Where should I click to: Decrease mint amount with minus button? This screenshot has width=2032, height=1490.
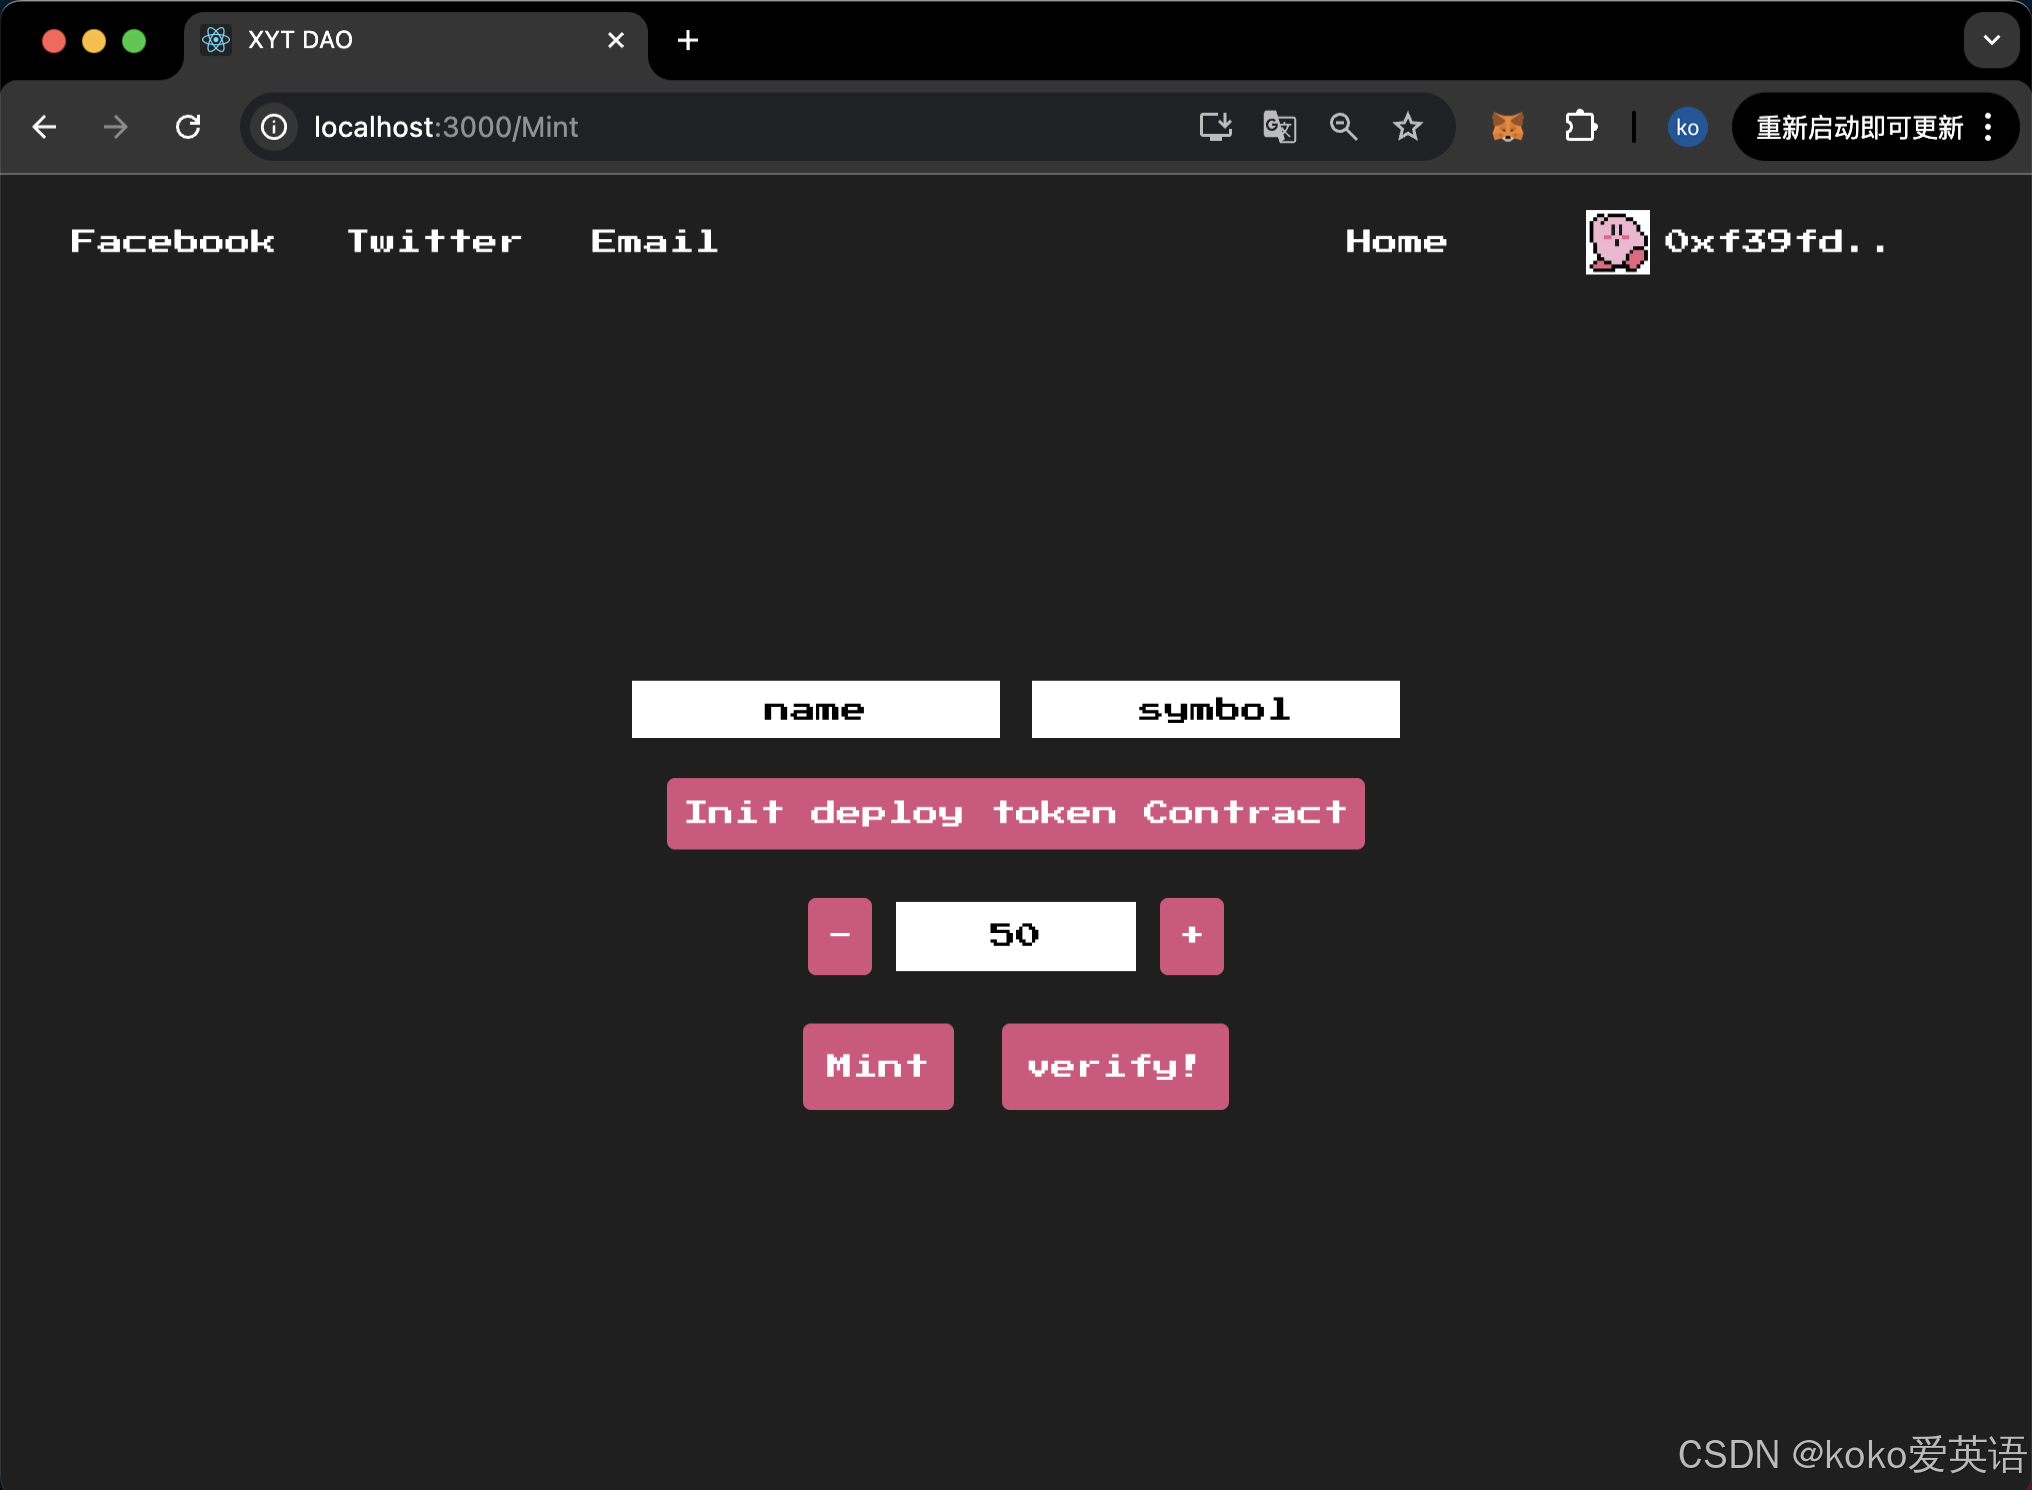click(839, 936)
